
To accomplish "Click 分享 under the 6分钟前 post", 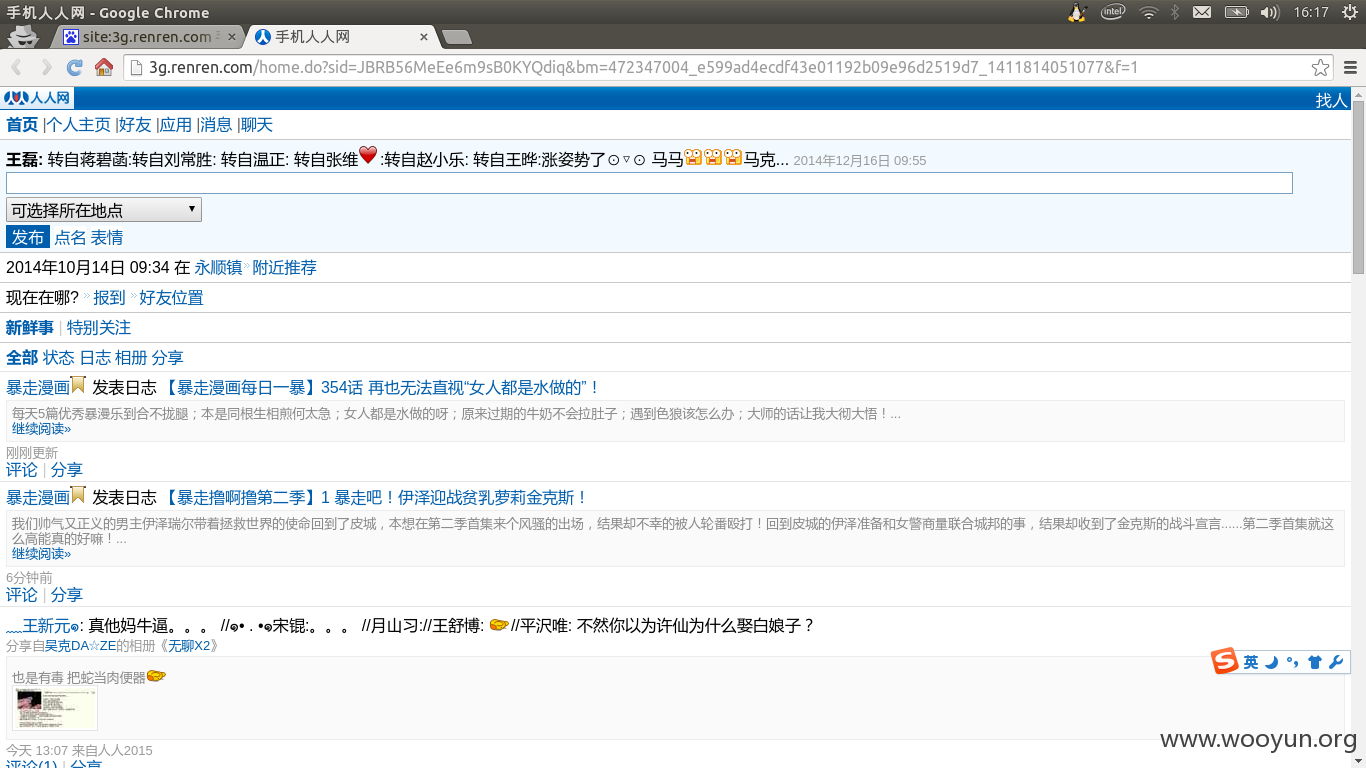I will pos(67,595).
